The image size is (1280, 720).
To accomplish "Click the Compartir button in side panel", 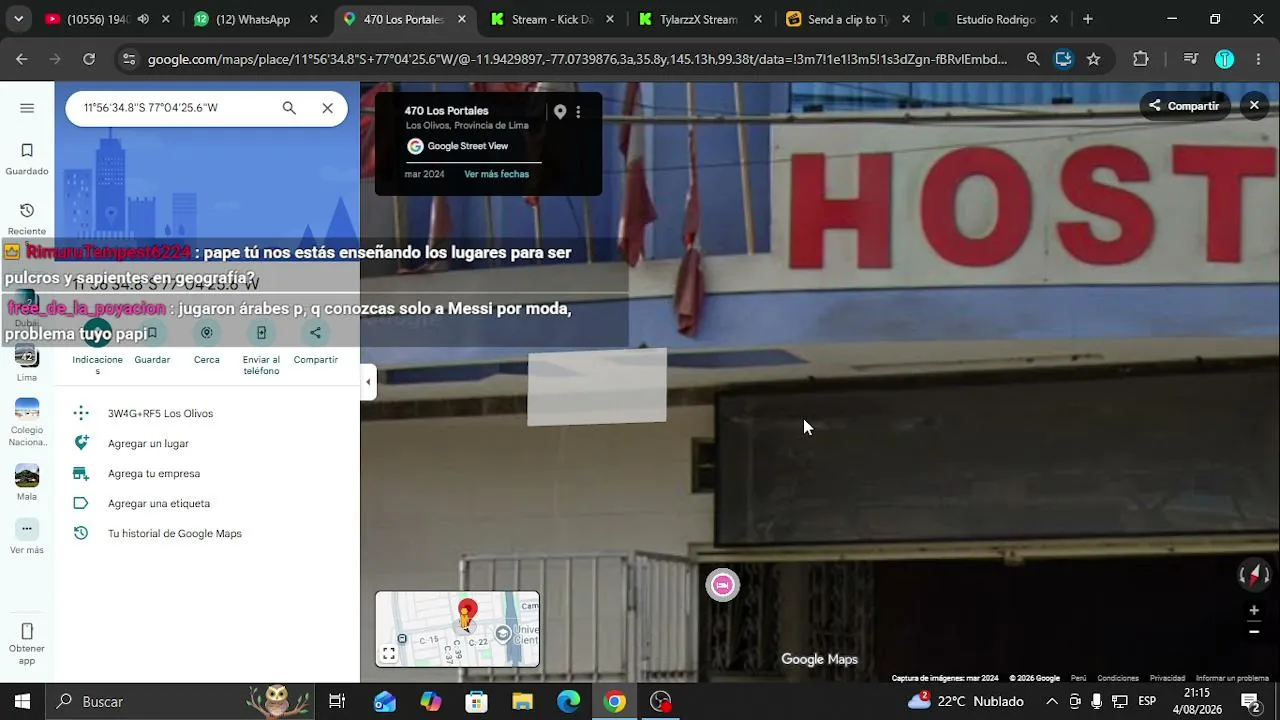I will (315, 345).
